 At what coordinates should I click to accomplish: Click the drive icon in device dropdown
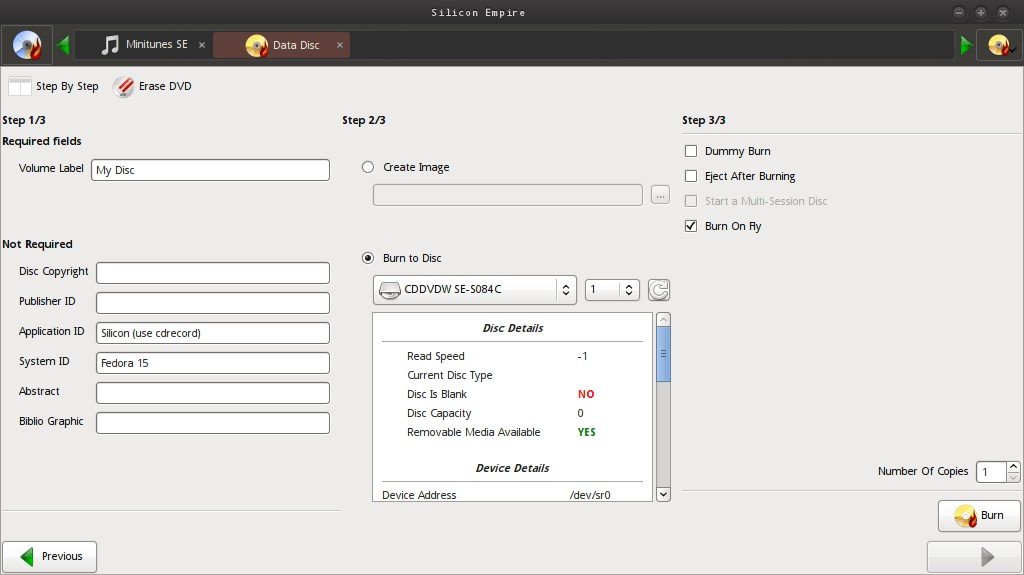point(390,290)
